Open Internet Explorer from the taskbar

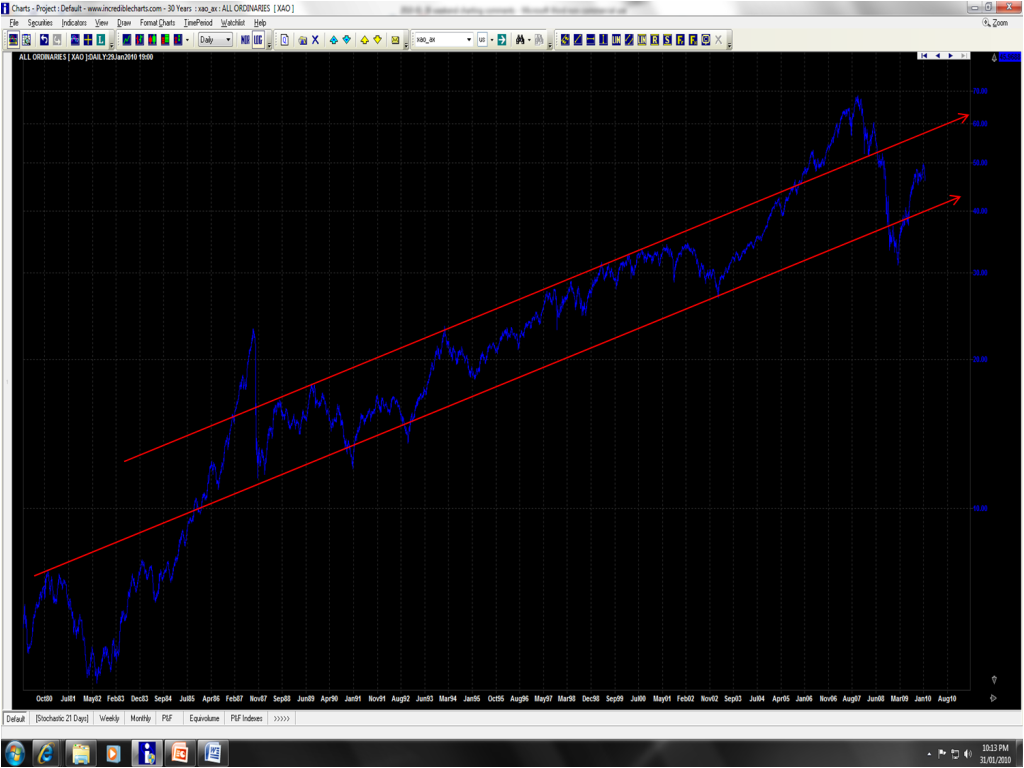[x=45, y=754]
